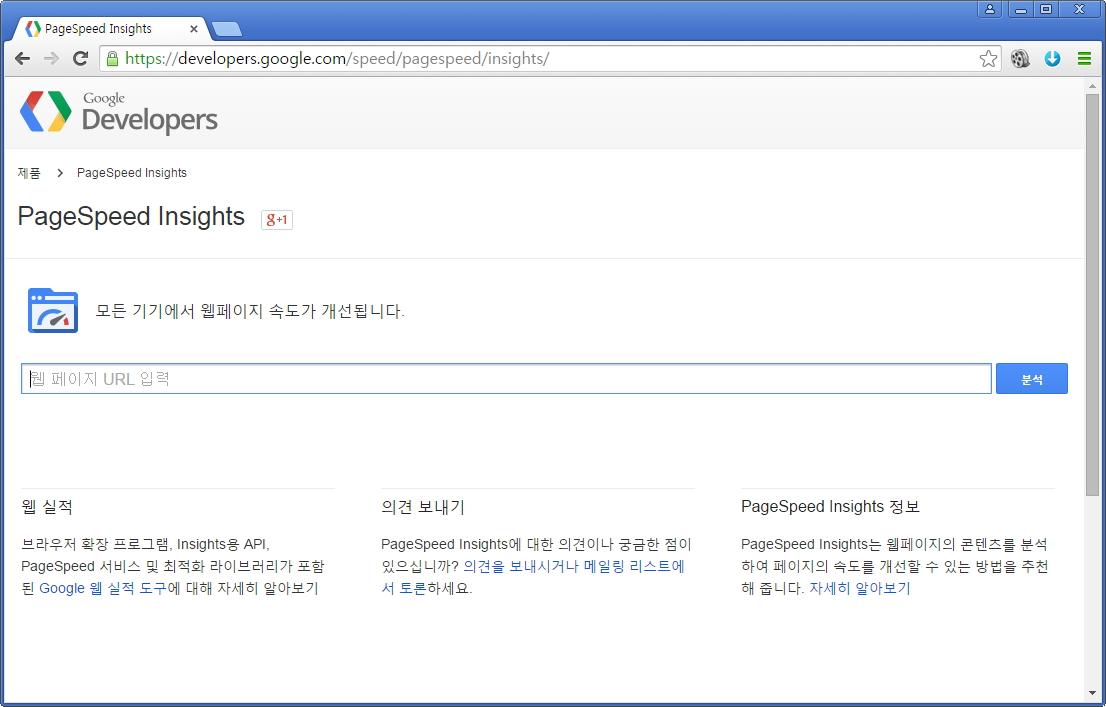
Task: Click the blue download arrow extension icon
Action: click(1052, 59)
